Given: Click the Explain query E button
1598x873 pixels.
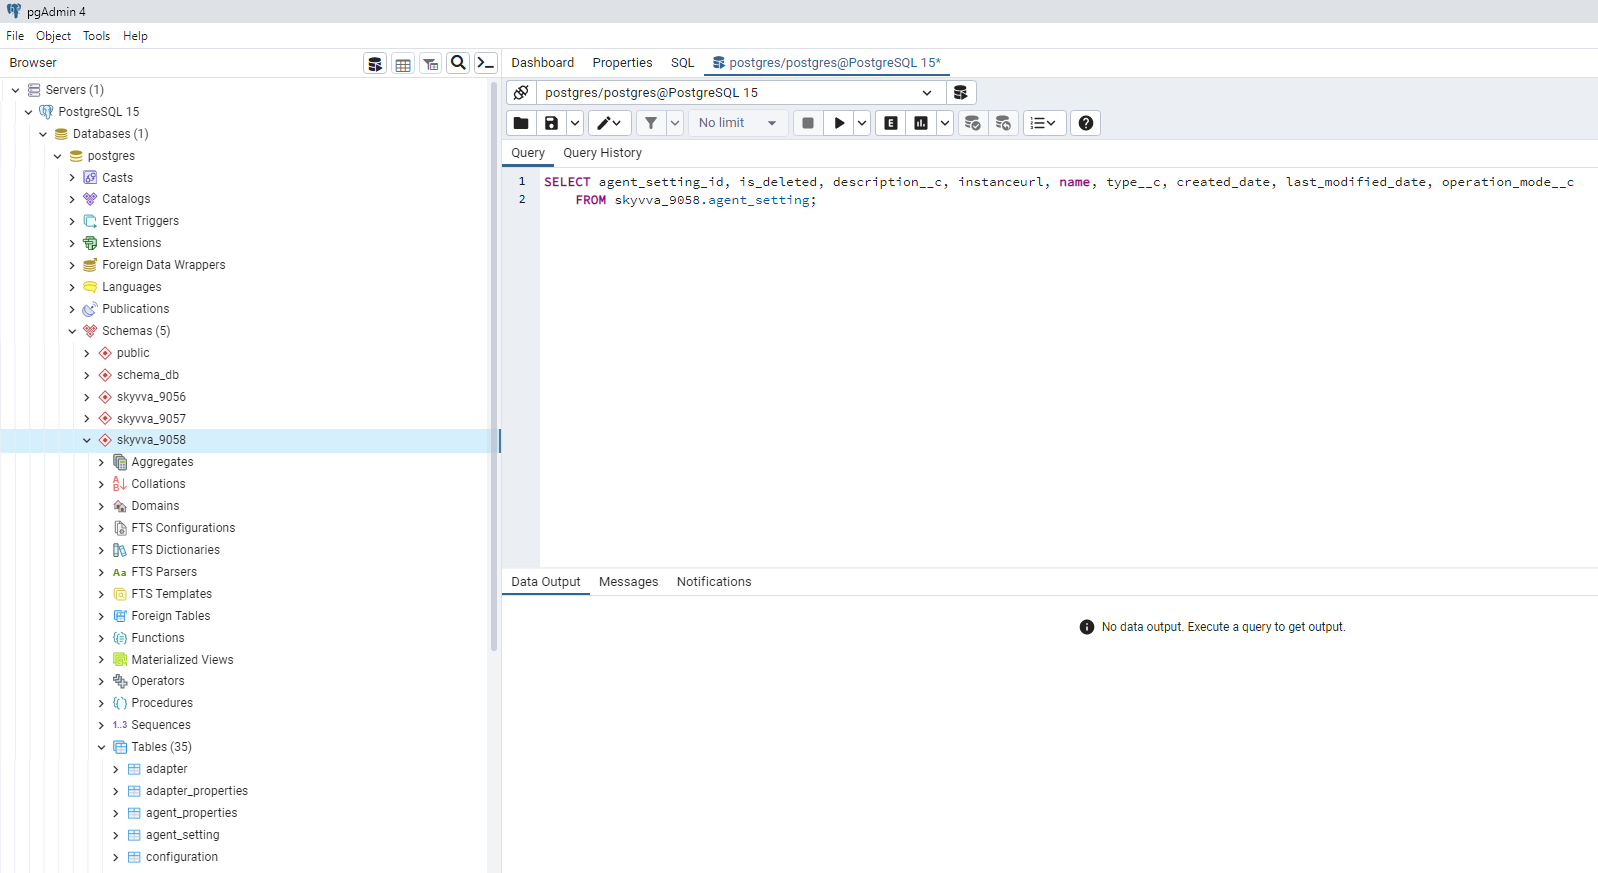Looking at the screenshot, I should (891, 123).
